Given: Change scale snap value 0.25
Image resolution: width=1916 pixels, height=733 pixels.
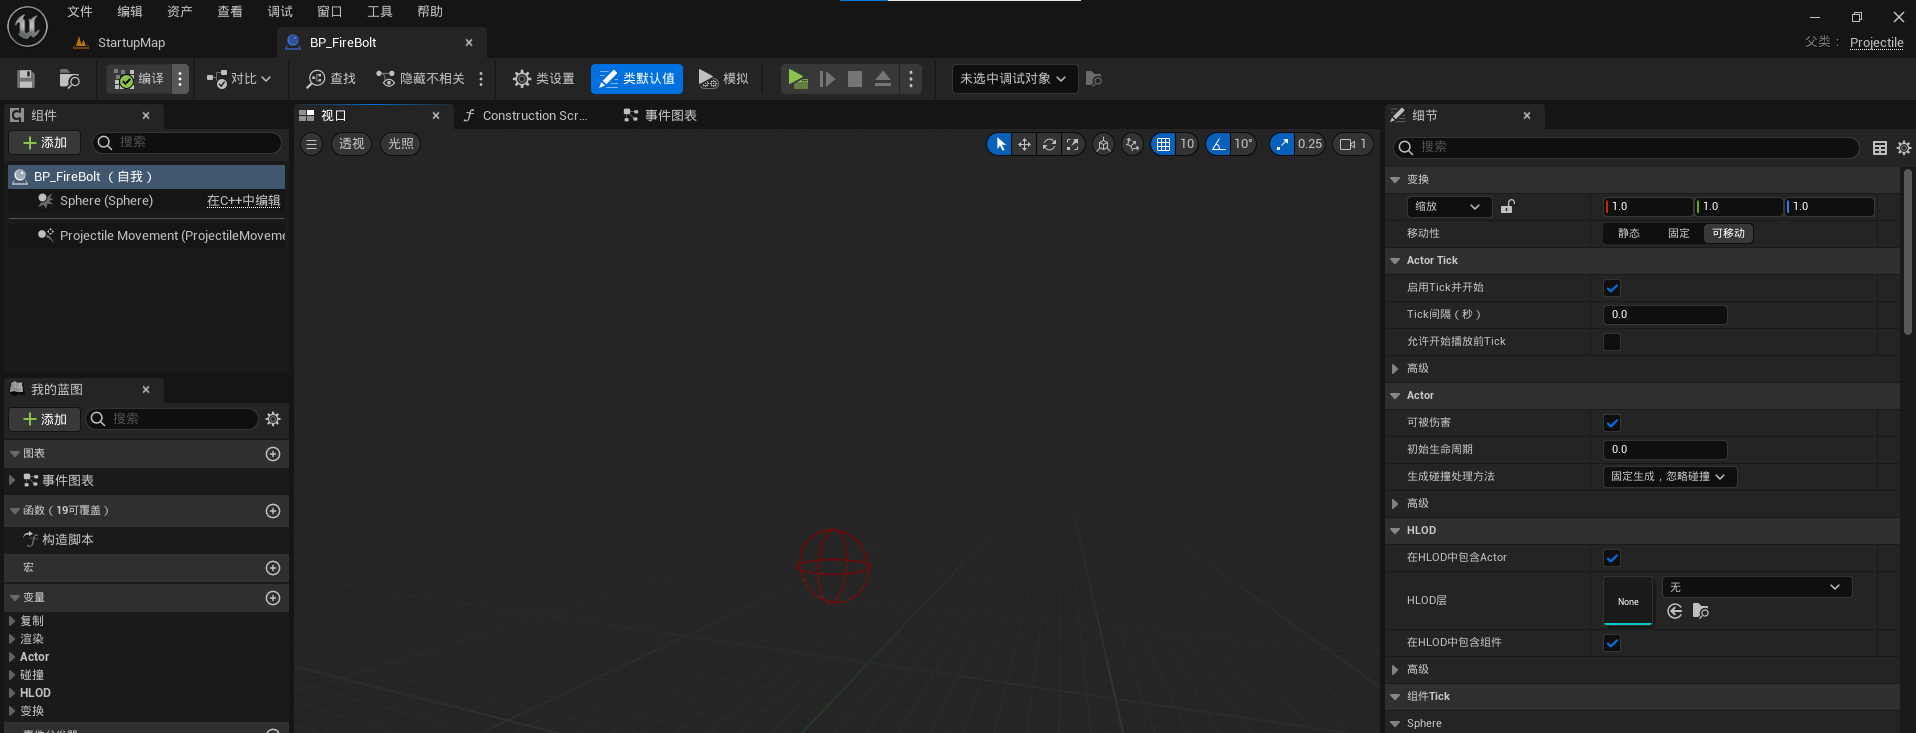Looking at the screenshot, I should pyautogui.click(x=1310, y=144).
